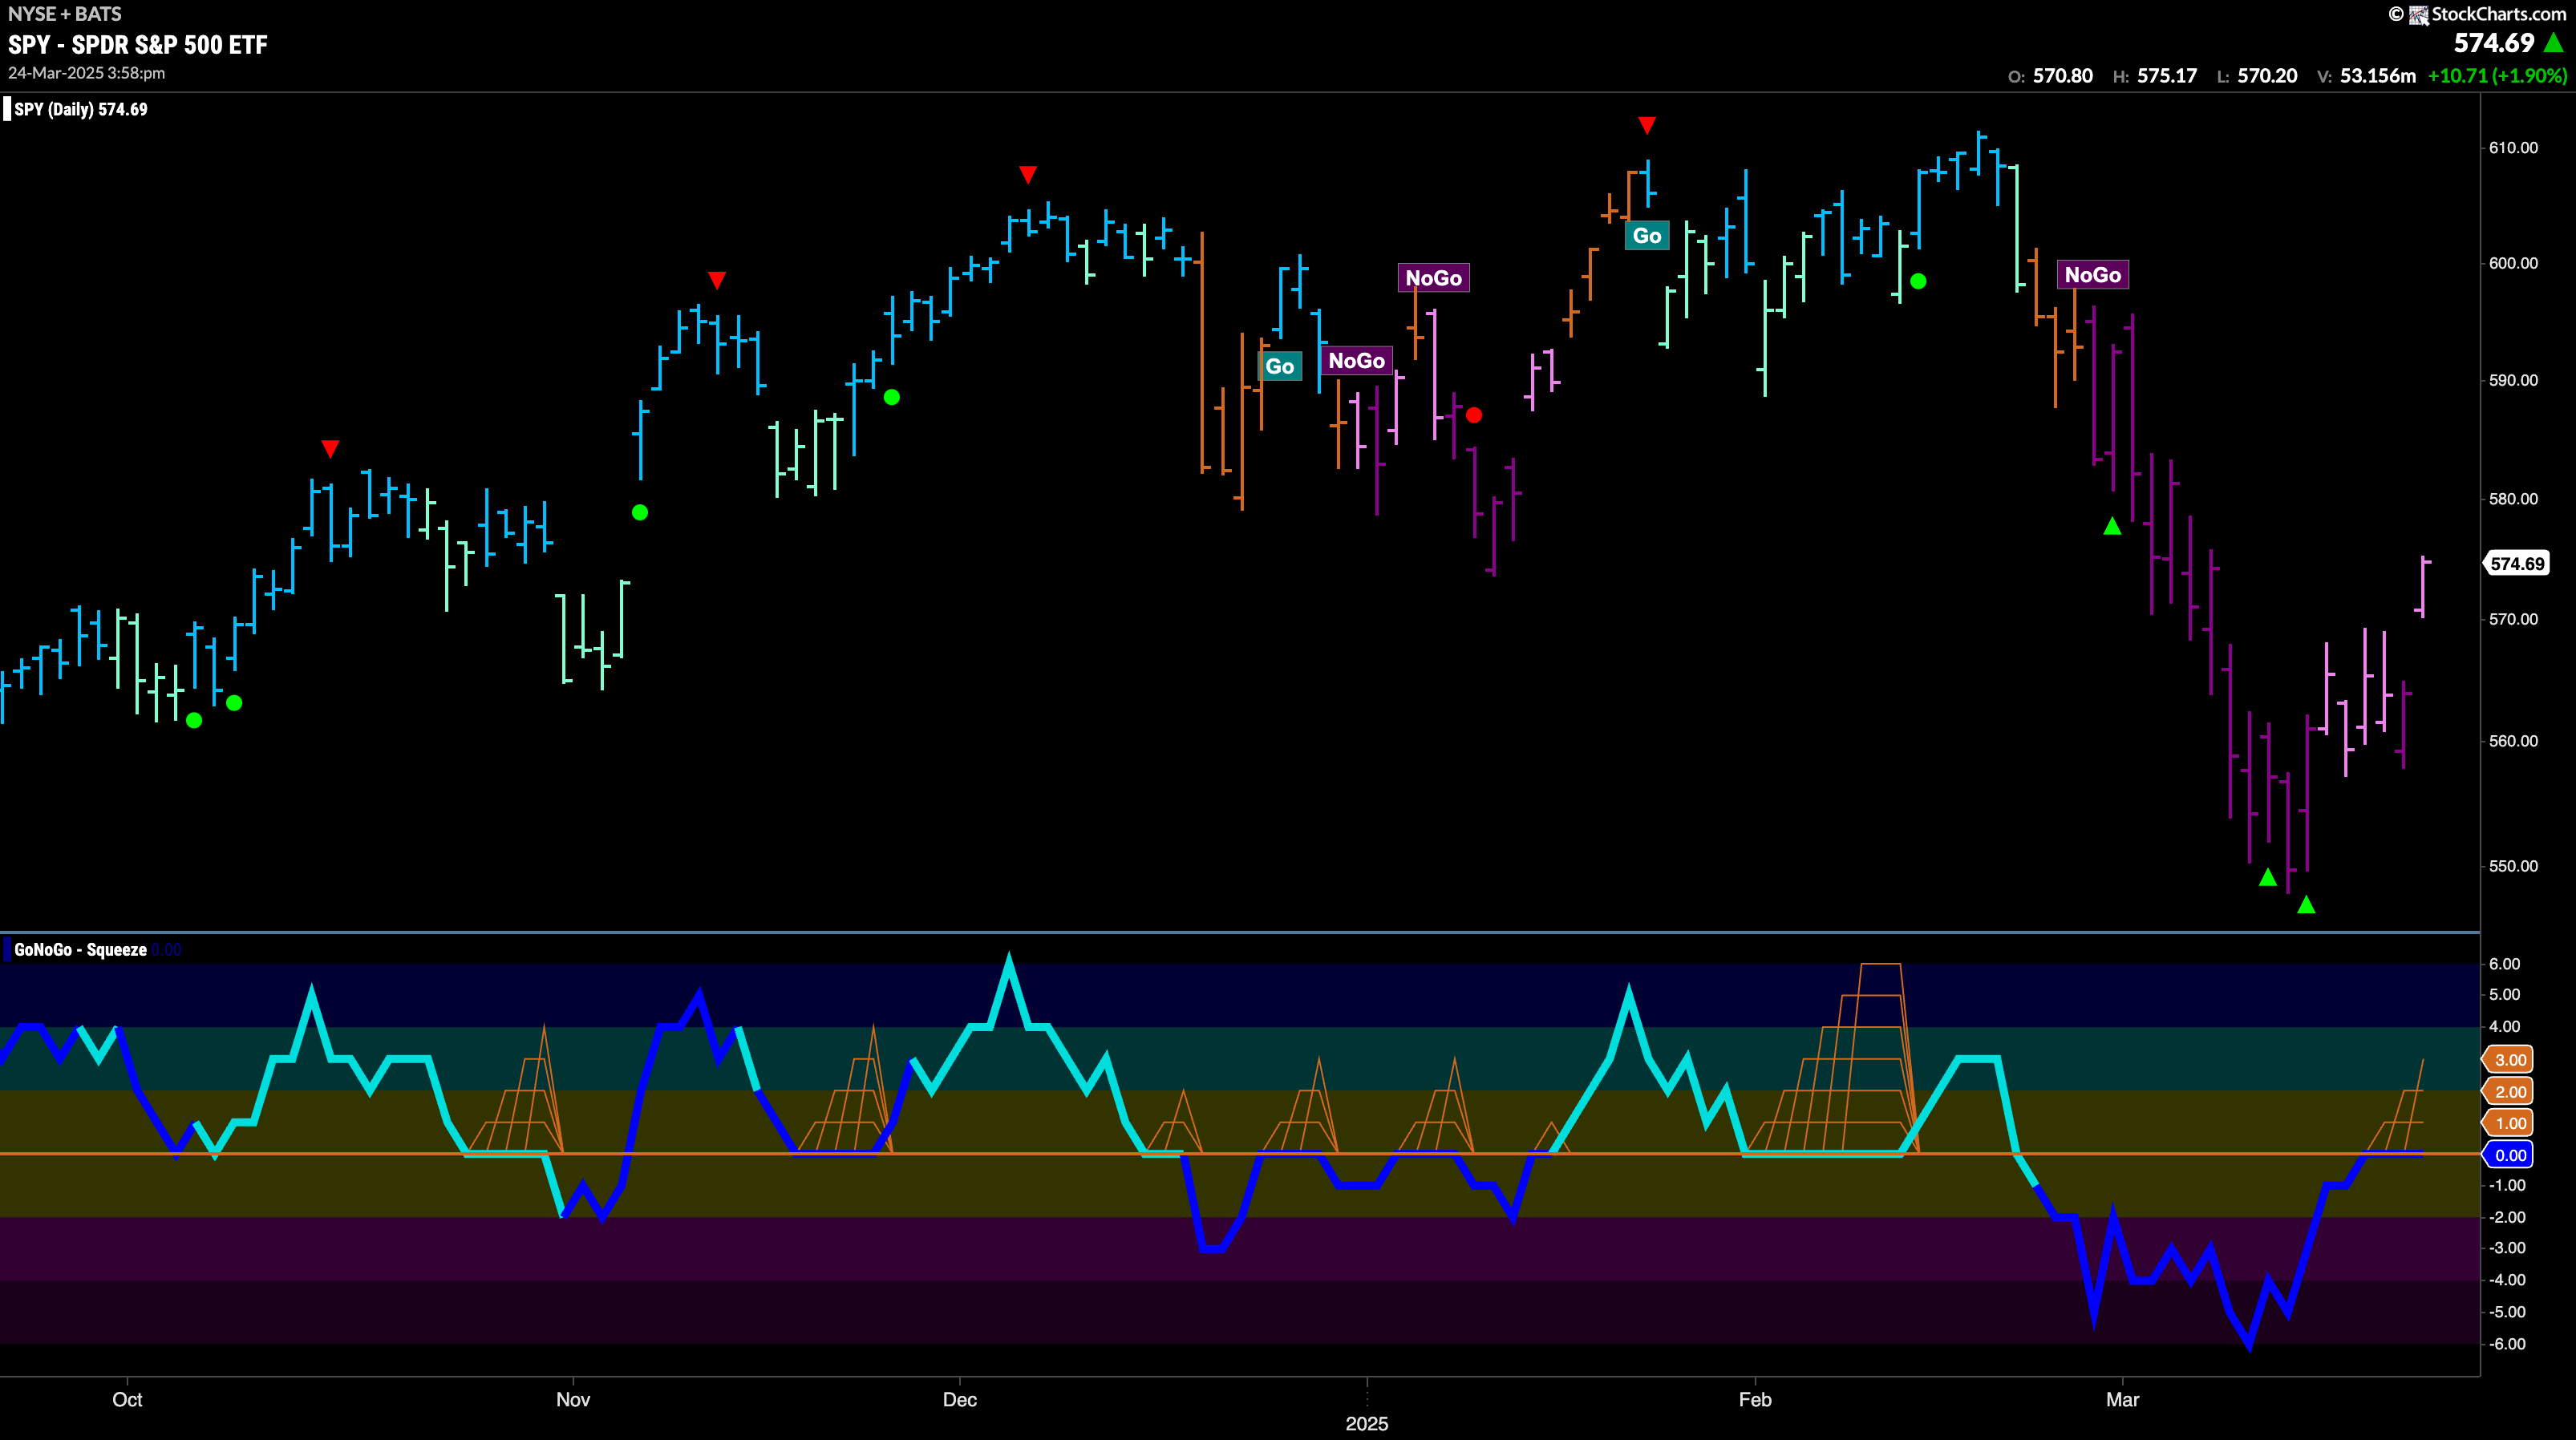Click the 570.00 price axis label
Screen dimensions: 2576x1440
(2513, 619)
